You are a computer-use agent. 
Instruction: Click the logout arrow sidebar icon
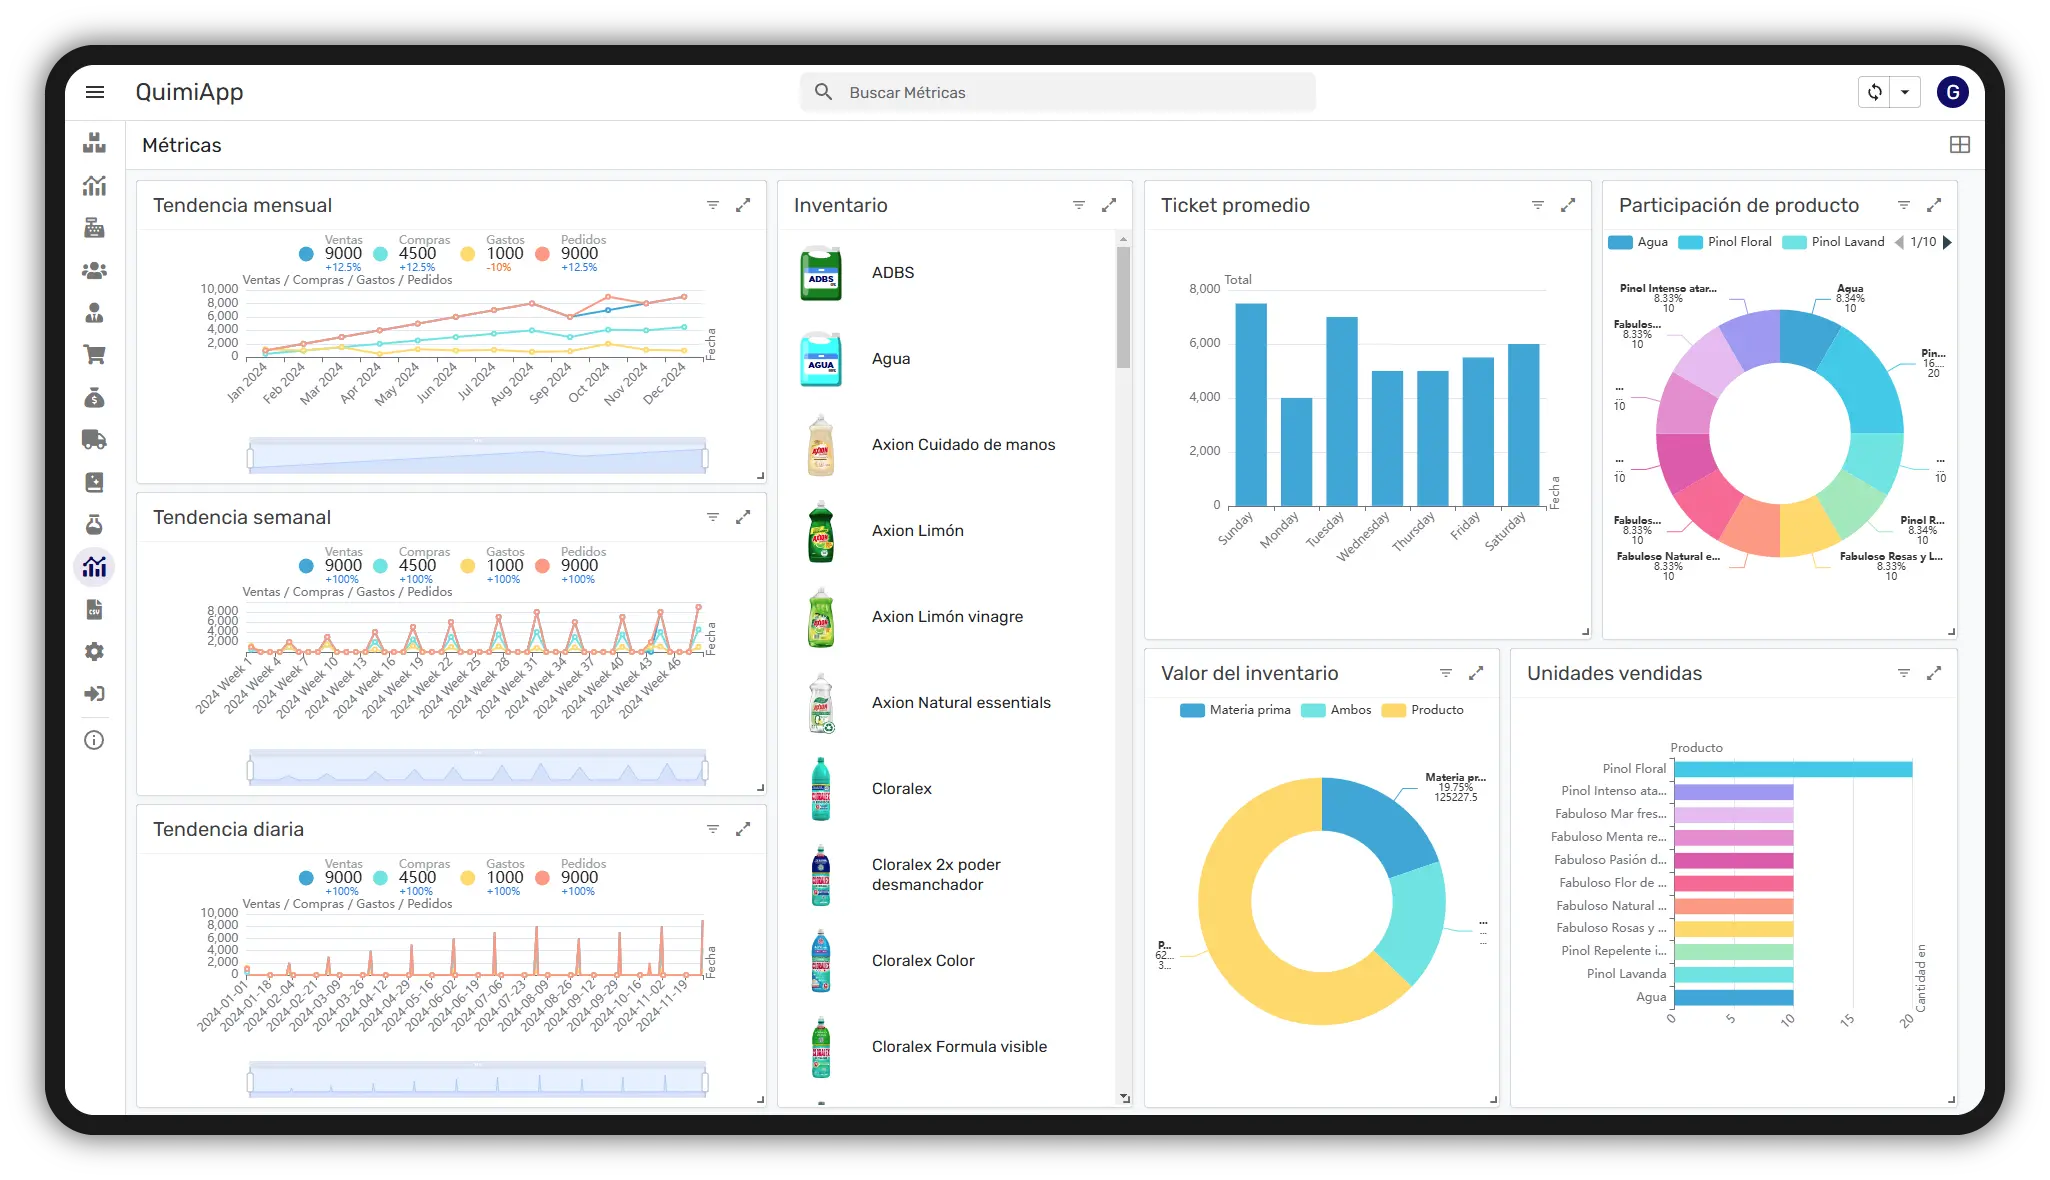point(95,694)
